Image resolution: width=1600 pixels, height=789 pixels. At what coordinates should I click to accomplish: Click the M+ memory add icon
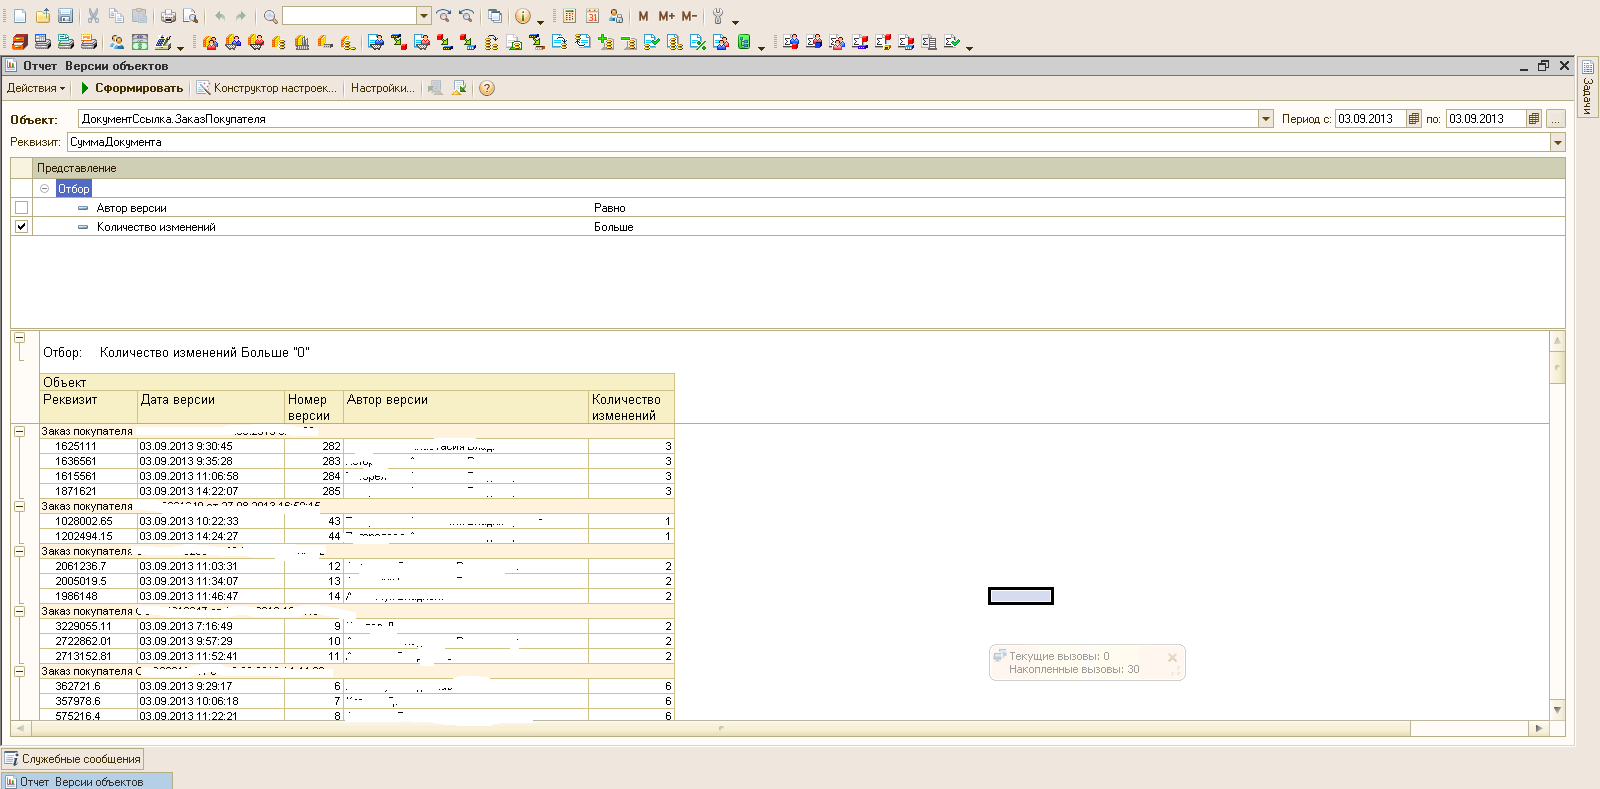coord(666,16)
